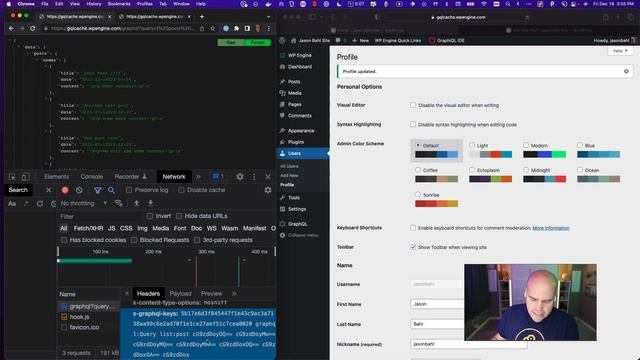
Task: Click the More Information link
Action: 551,228
